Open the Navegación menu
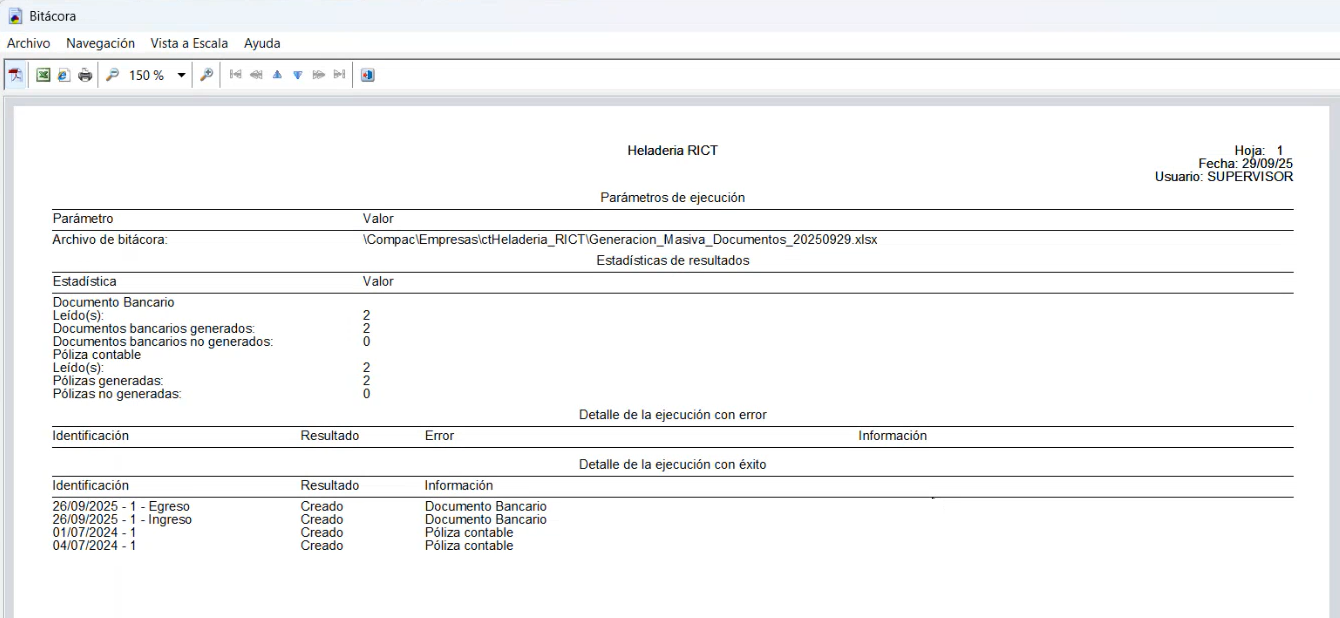 coord(100,43)
